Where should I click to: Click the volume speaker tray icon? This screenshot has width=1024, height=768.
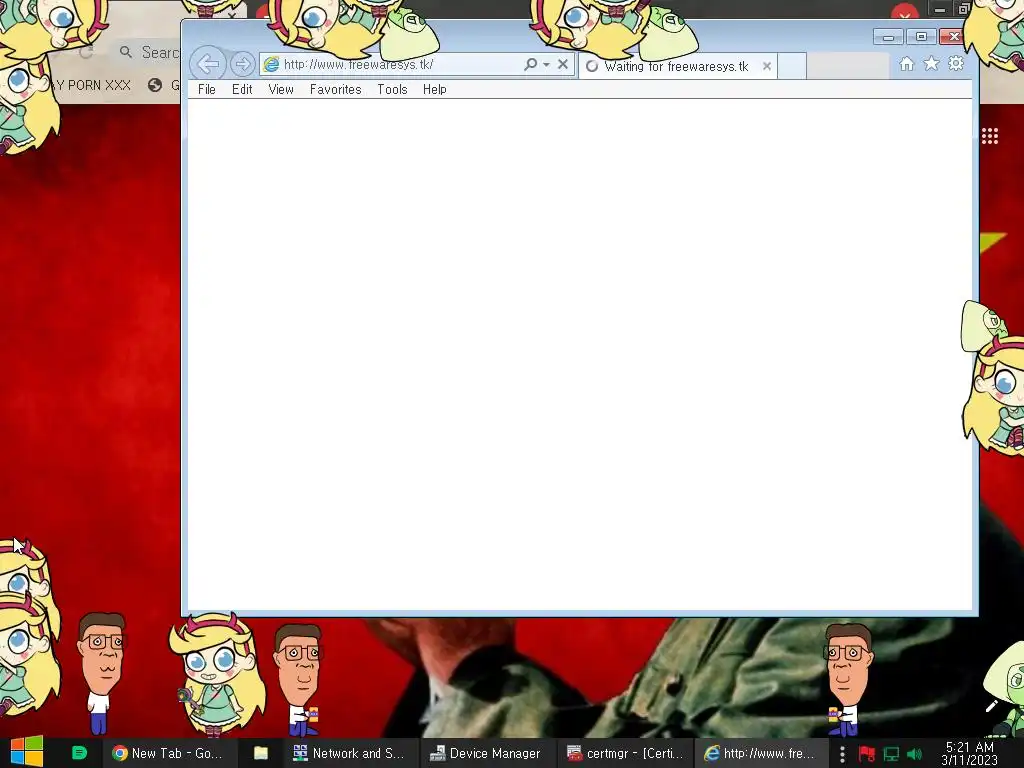coord(914,754)
